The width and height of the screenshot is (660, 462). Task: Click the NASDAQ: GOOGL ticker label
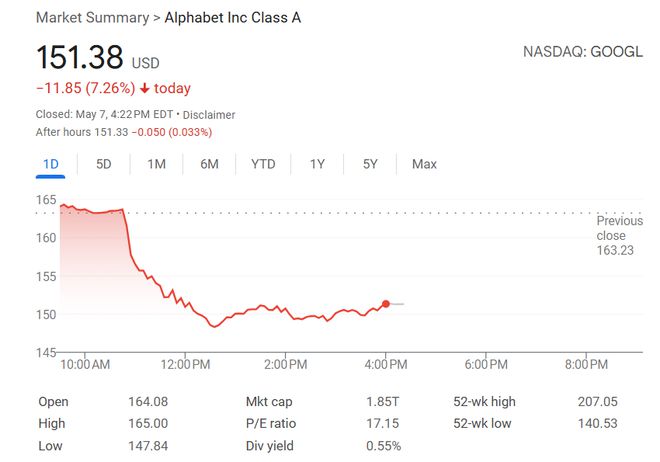coord(583,52)
